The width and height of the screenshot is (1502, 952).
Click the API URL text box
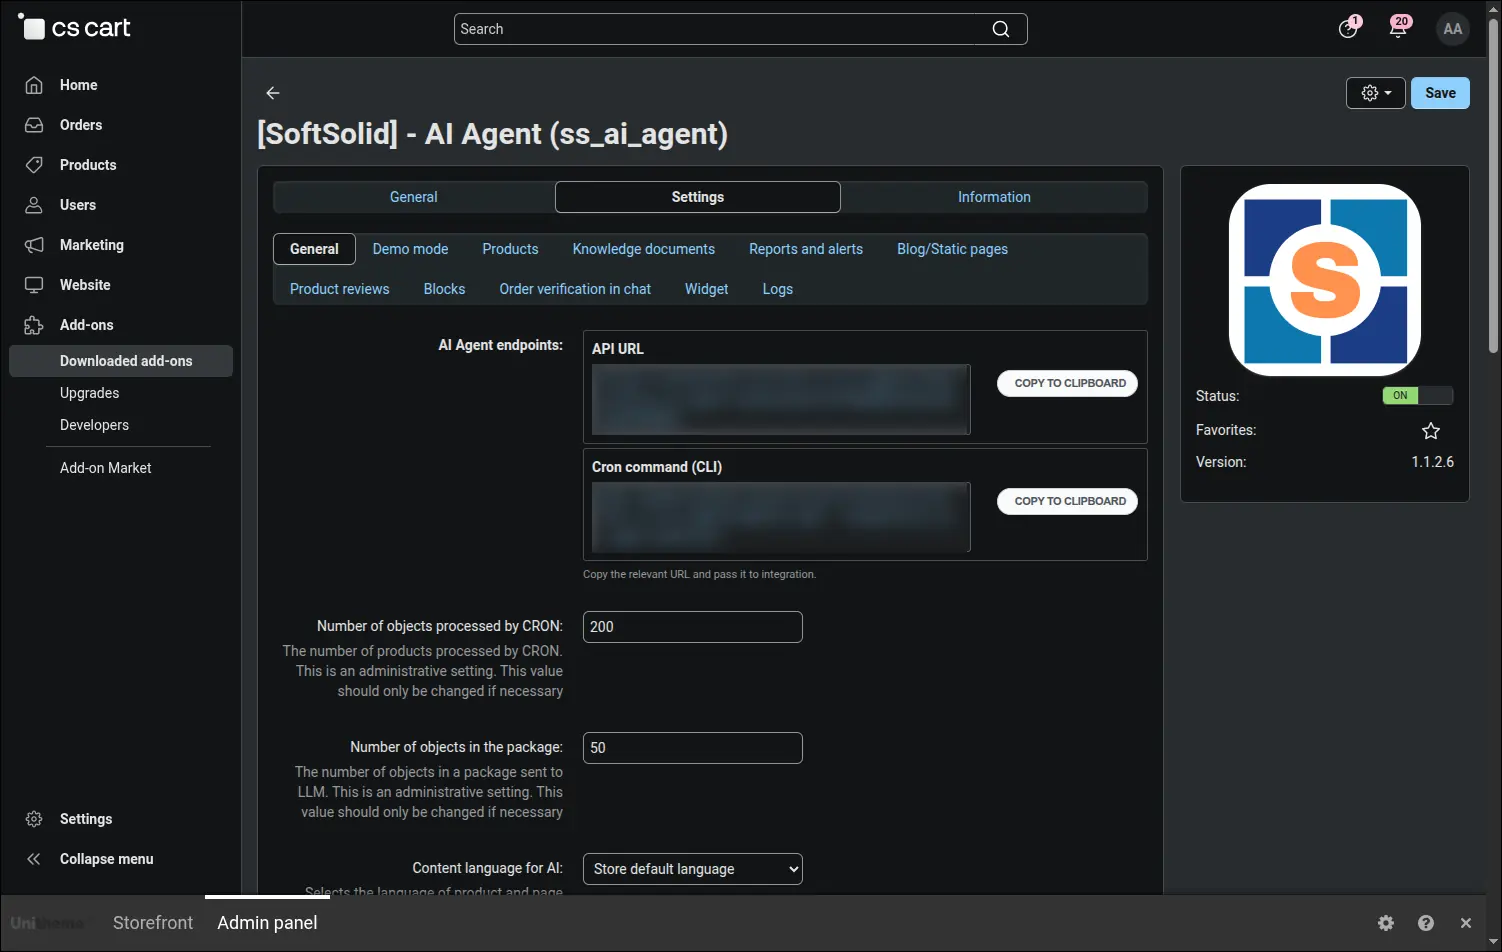tap(781, 400)
